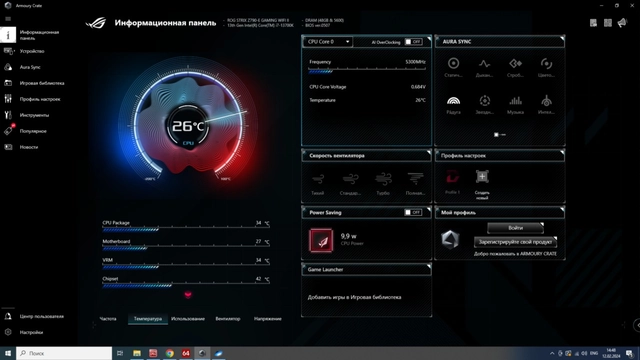Click the Войти button

516,228
